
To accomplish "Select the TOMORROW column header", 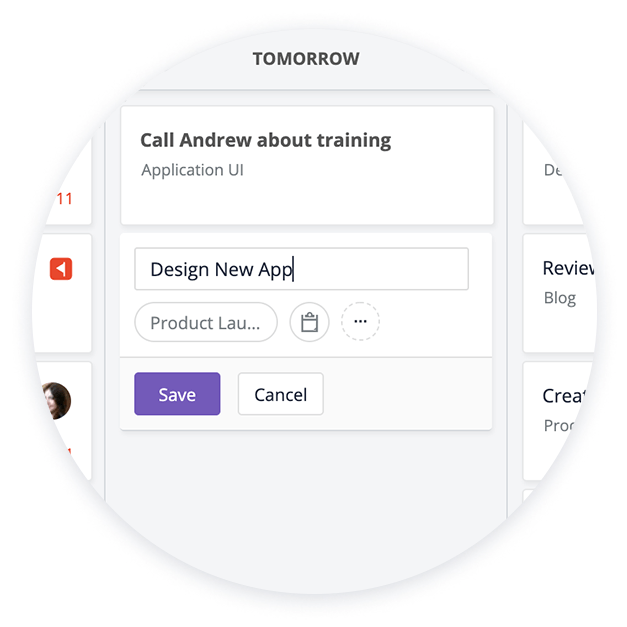I will 306,59.
